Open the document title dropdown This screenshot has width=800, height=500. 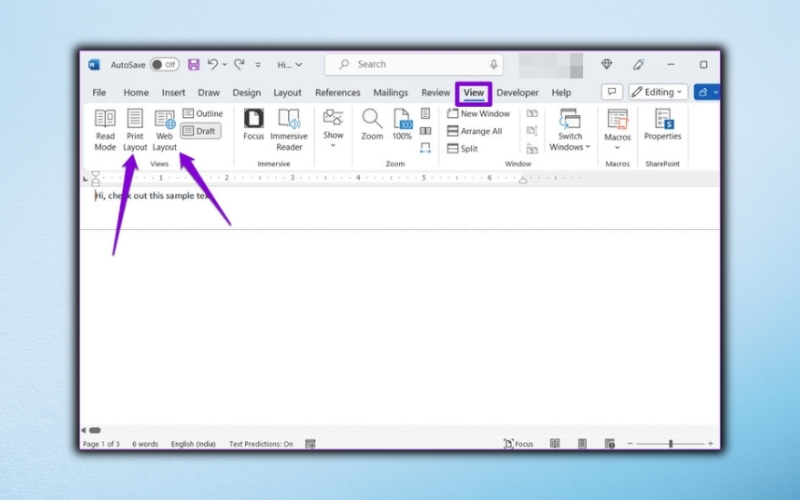290,65
